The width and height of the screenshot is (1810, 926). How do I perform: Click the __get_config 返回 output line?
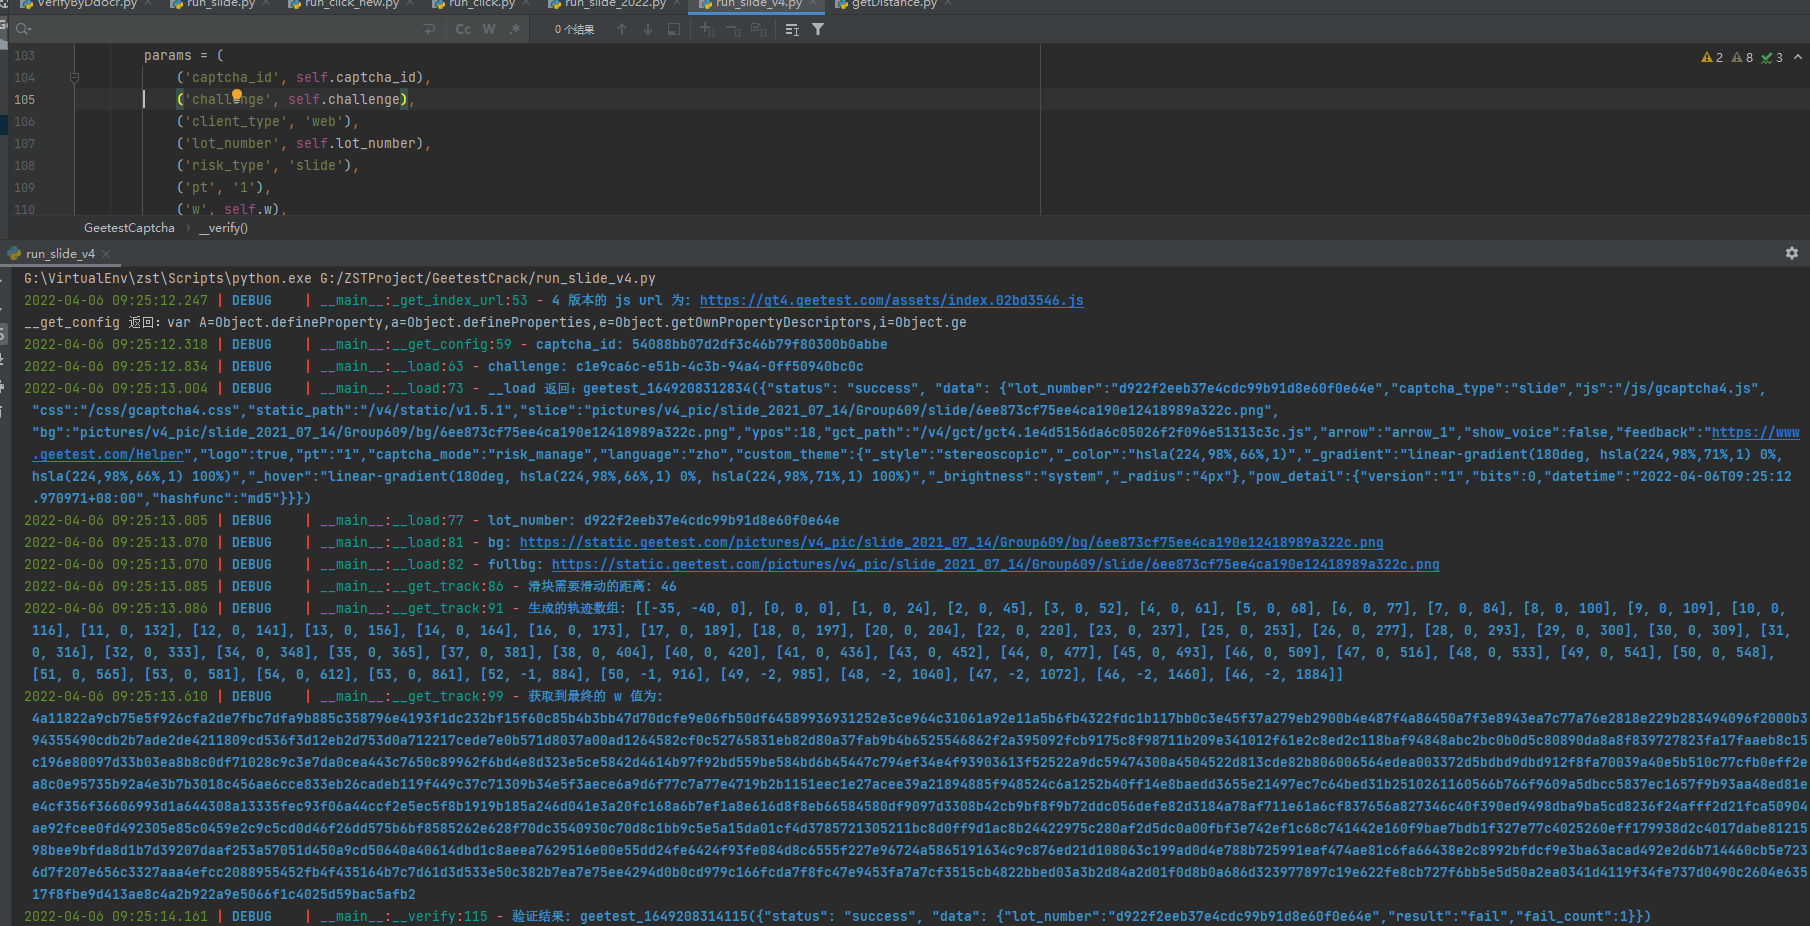point(495,322)
